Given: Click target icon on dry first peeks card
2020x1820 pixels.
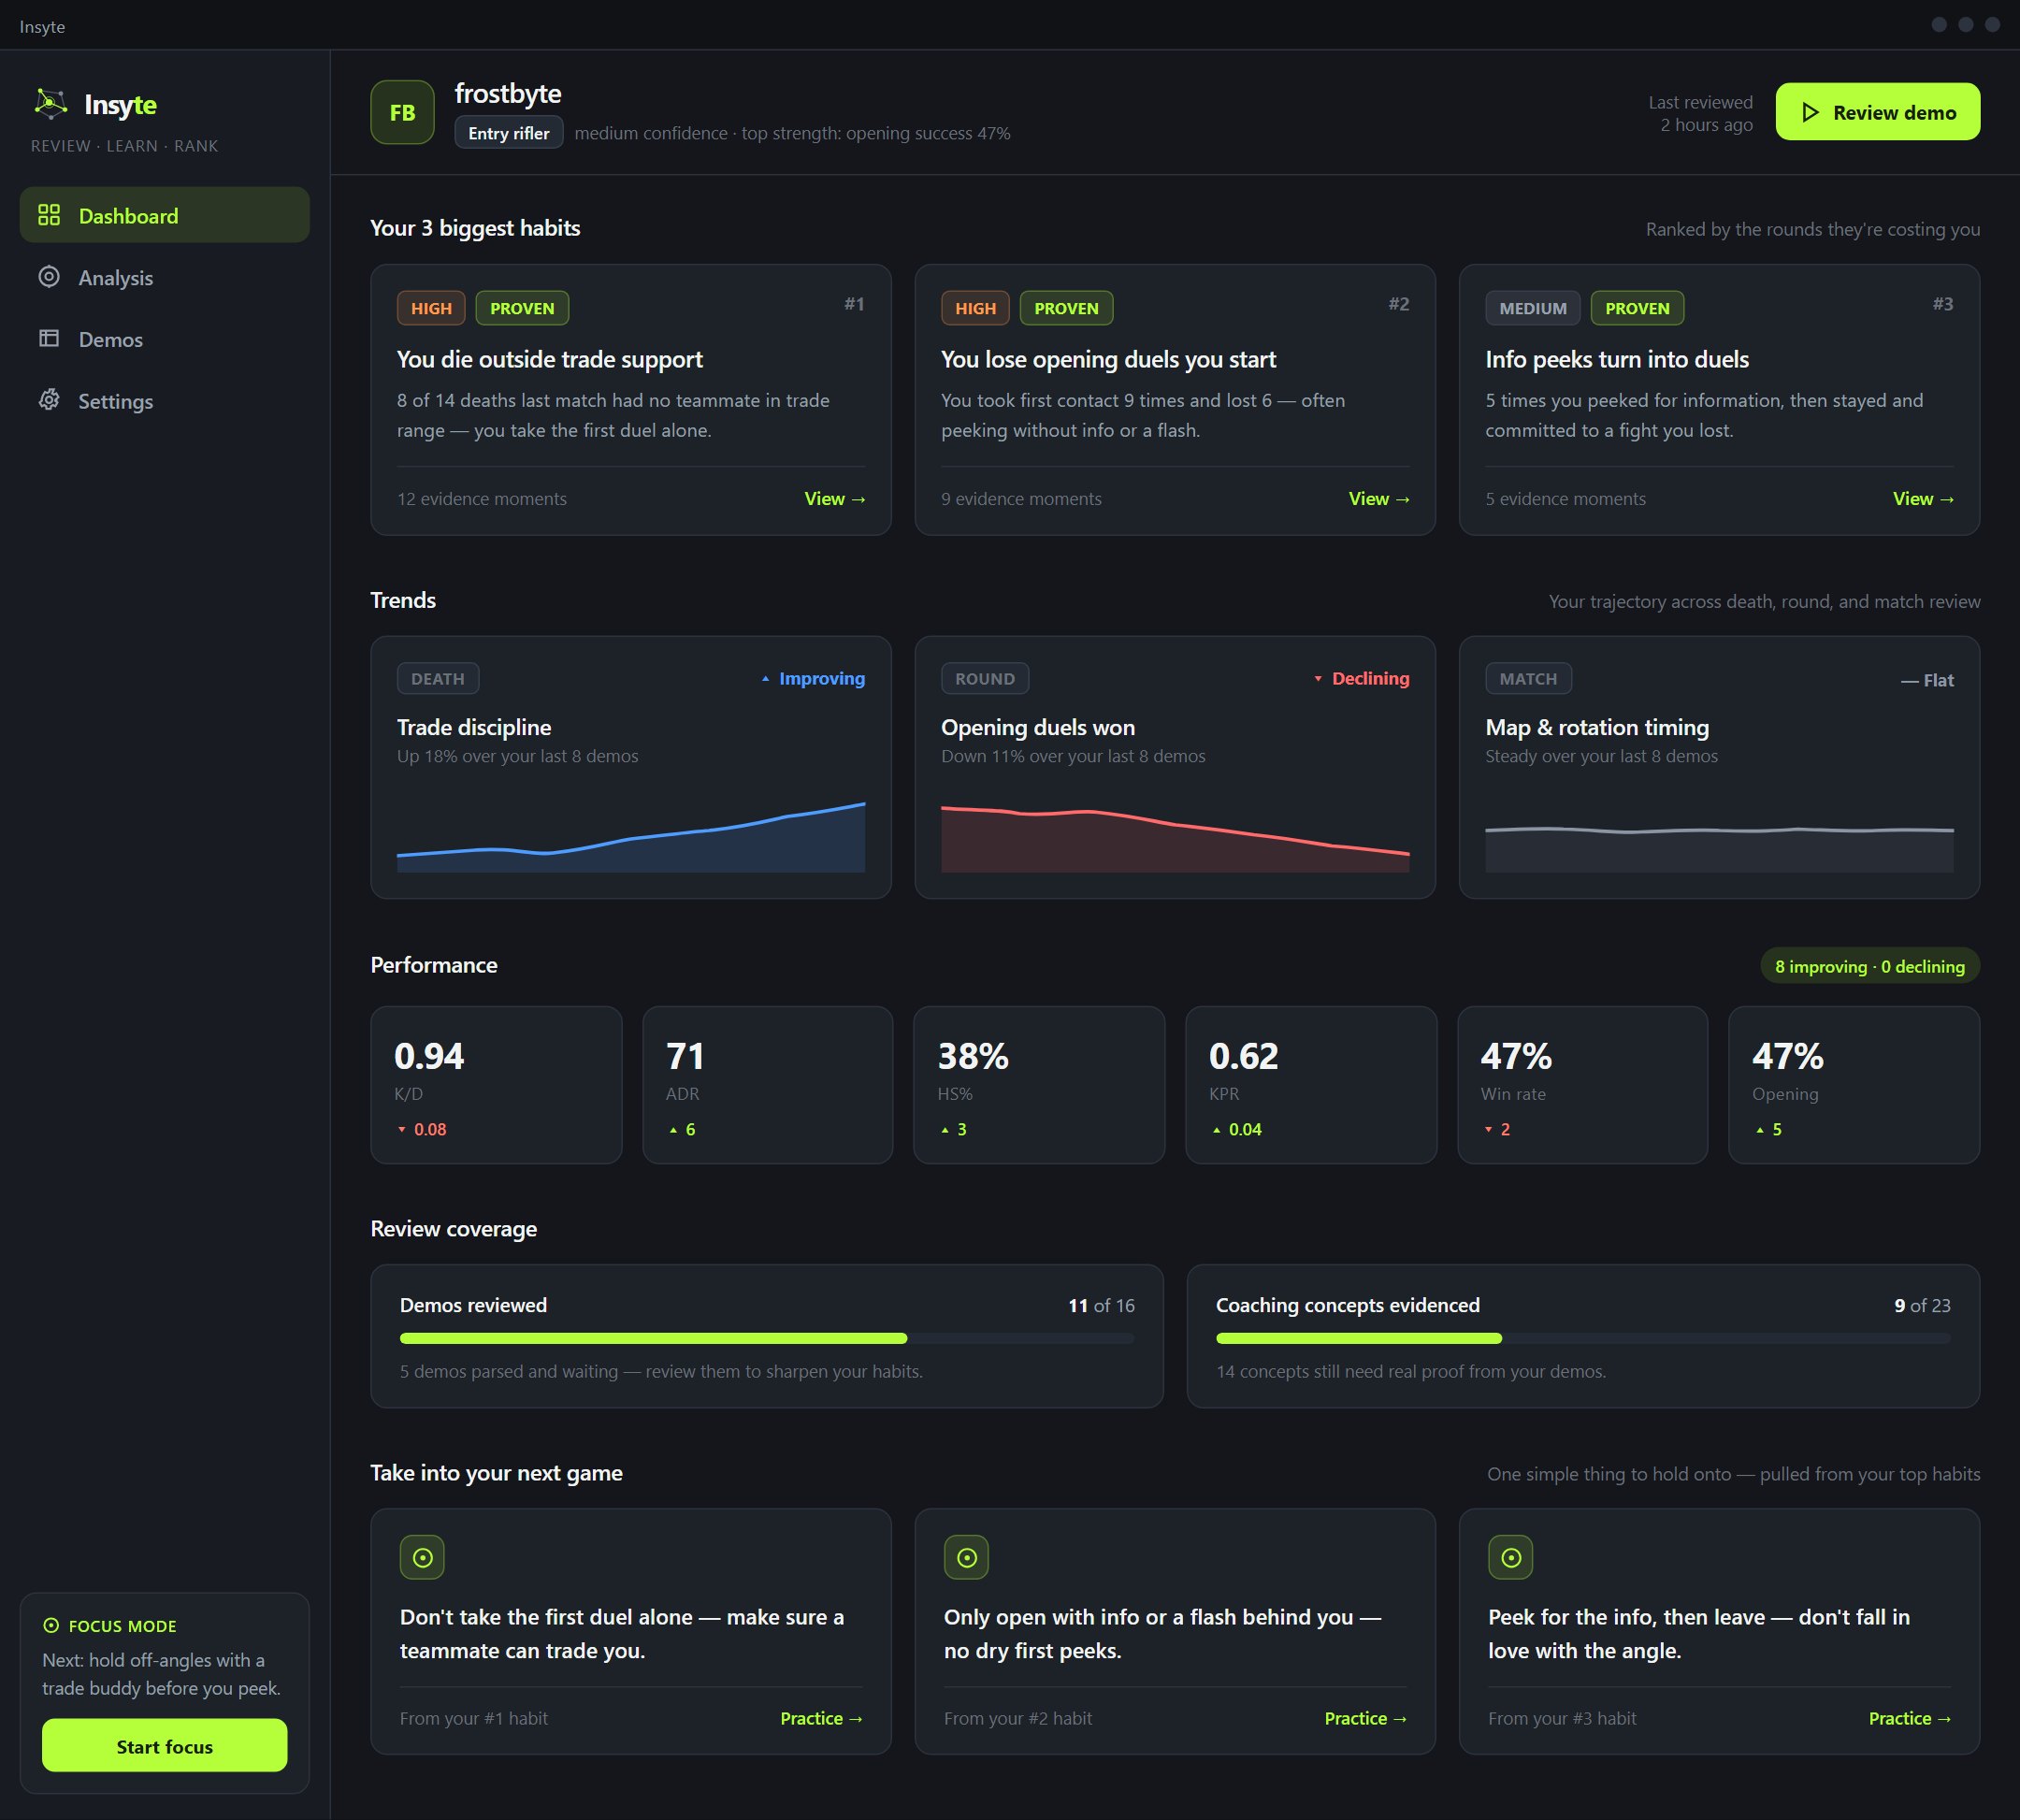Looking at the screenshot, I should (966, 1558).
